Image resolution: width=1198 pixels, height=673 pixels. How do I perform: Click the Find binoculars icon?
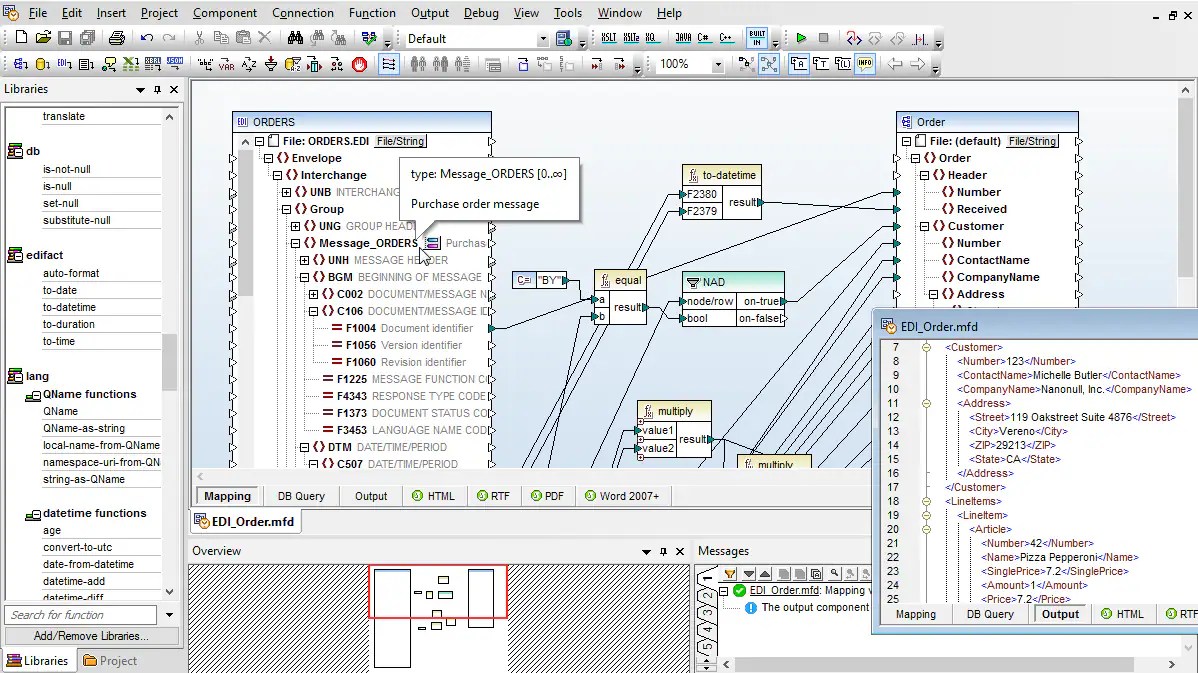[x=295, y=37]
